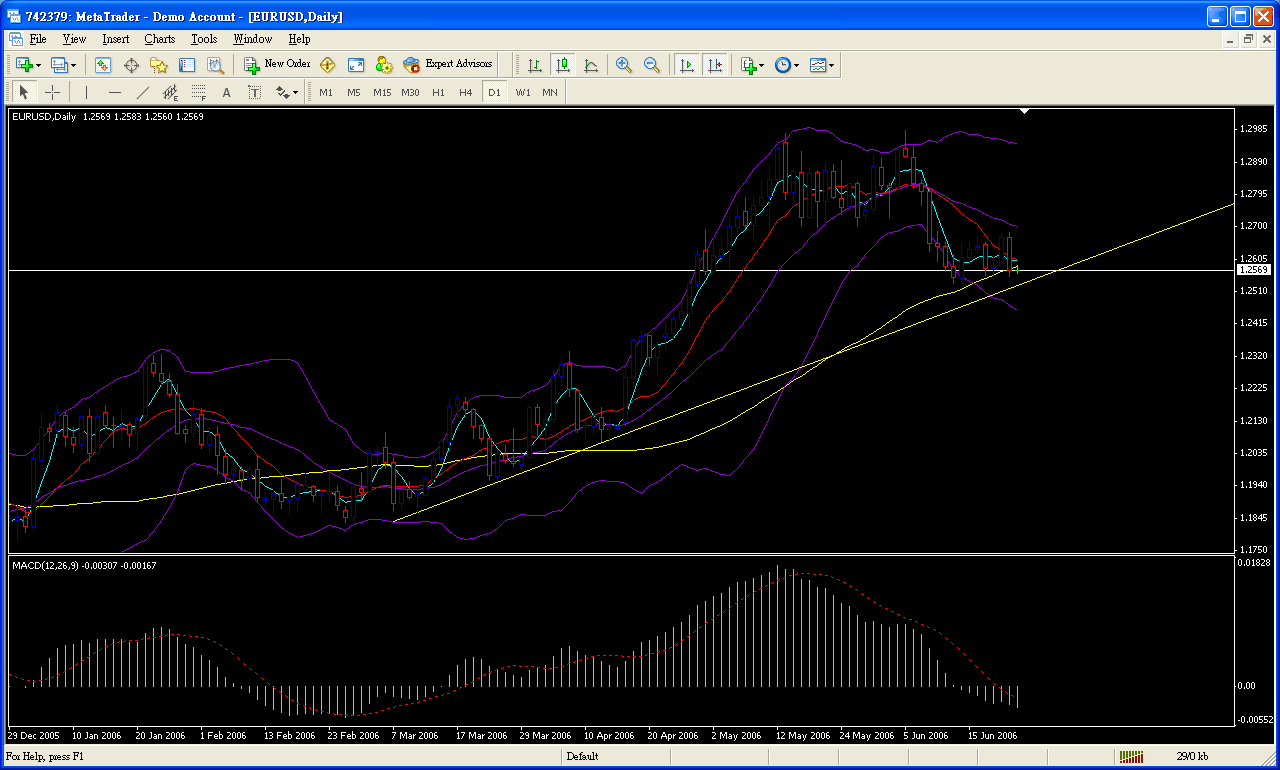Select the Trendline drawing tool

pos(143,92)
